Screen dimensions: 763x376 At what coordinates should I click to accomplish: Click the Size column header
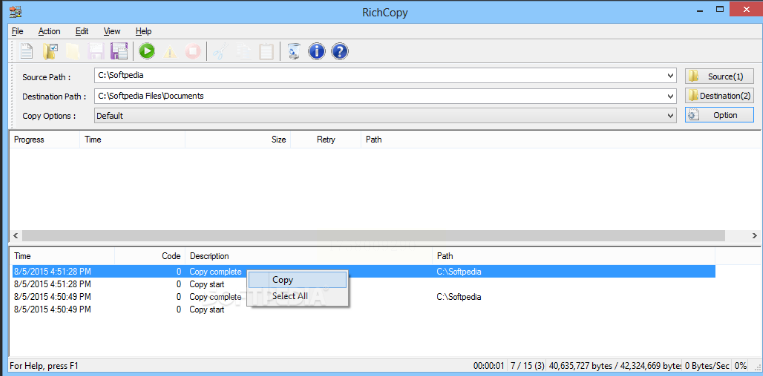pyautogui.click(x=238, y=140)
